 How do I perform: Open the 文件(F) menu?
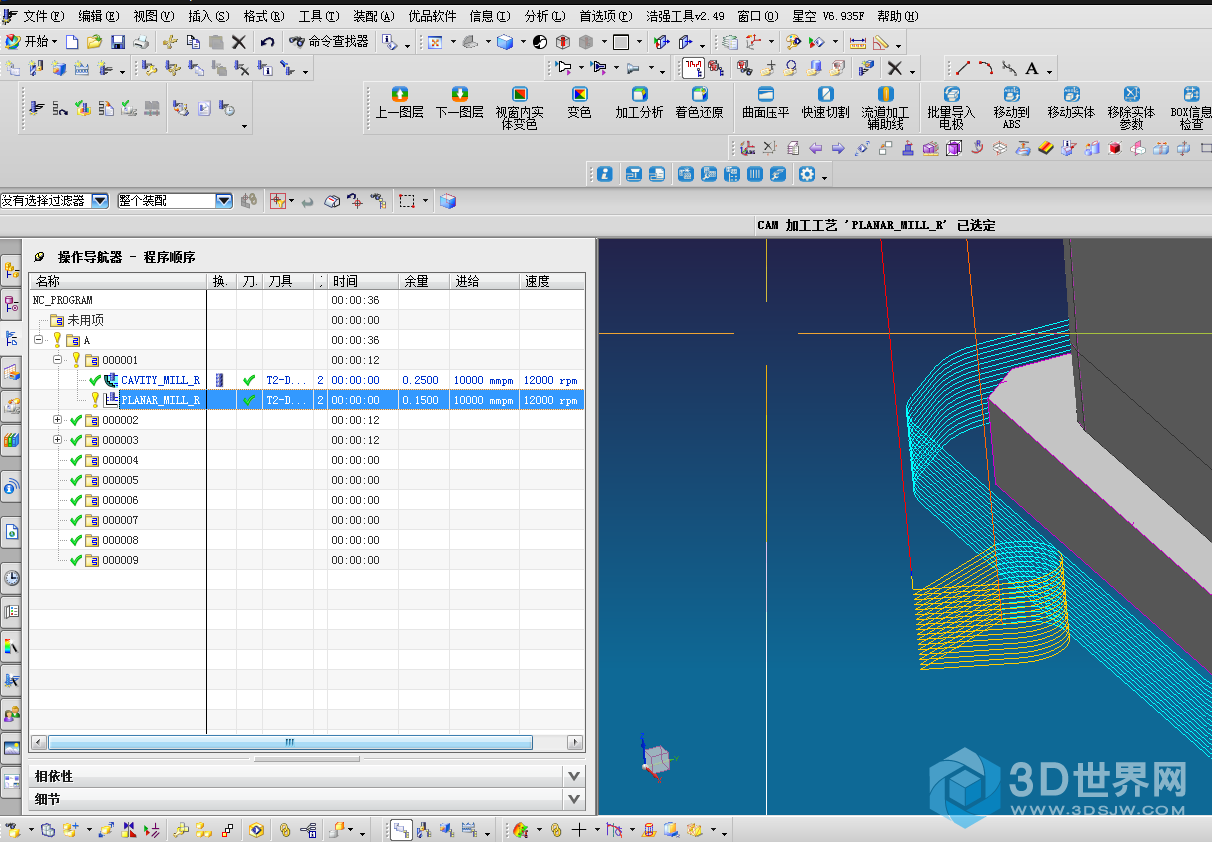tap(42, 16)
